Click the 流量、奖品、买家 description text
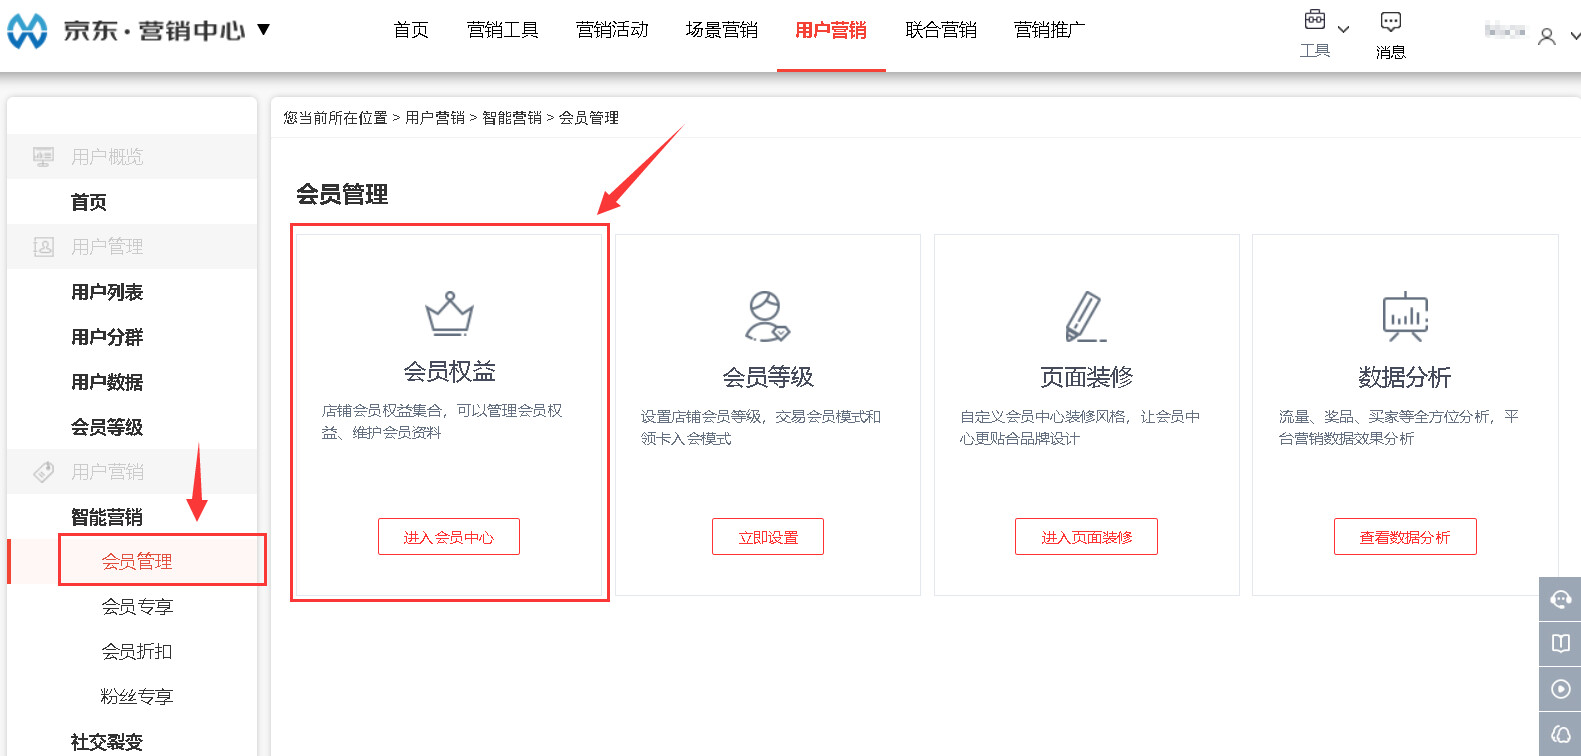The image size is (1581, 756). click(x=1399, y=427)
